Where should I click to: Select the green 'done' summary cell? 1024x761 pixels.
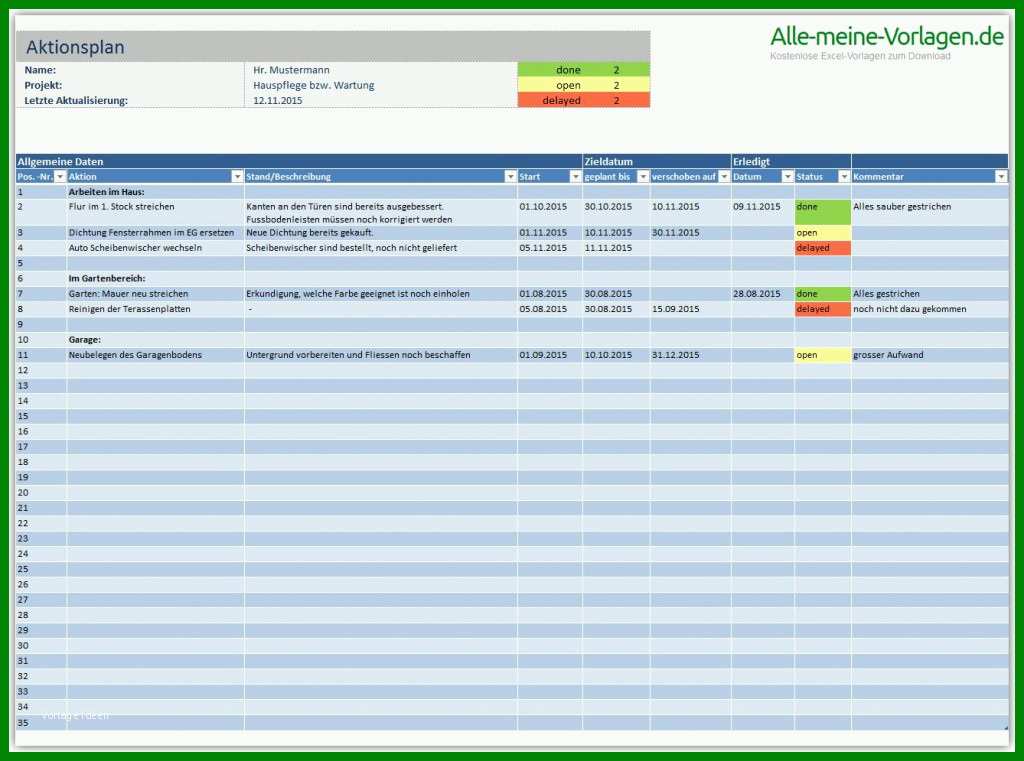point(584,69)
